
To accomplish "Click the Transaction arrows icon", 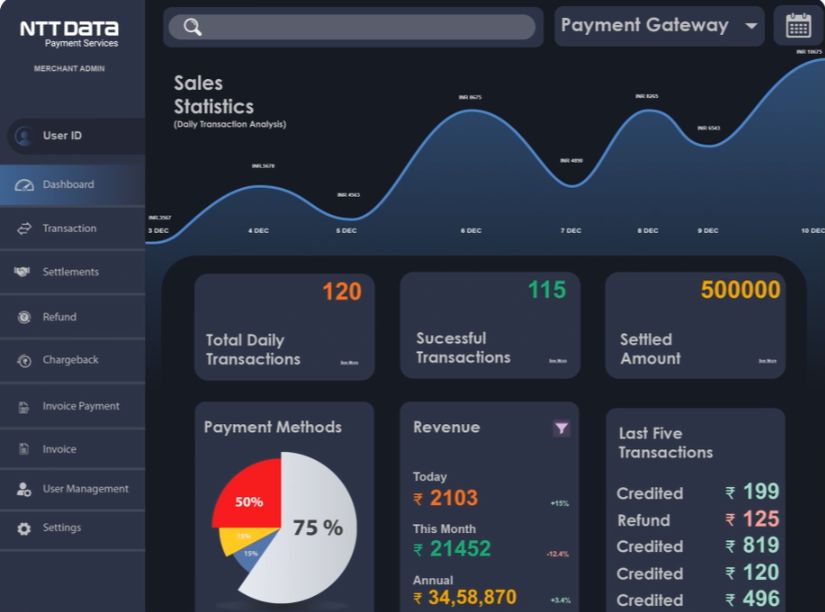I will click(x=24, y=228).
